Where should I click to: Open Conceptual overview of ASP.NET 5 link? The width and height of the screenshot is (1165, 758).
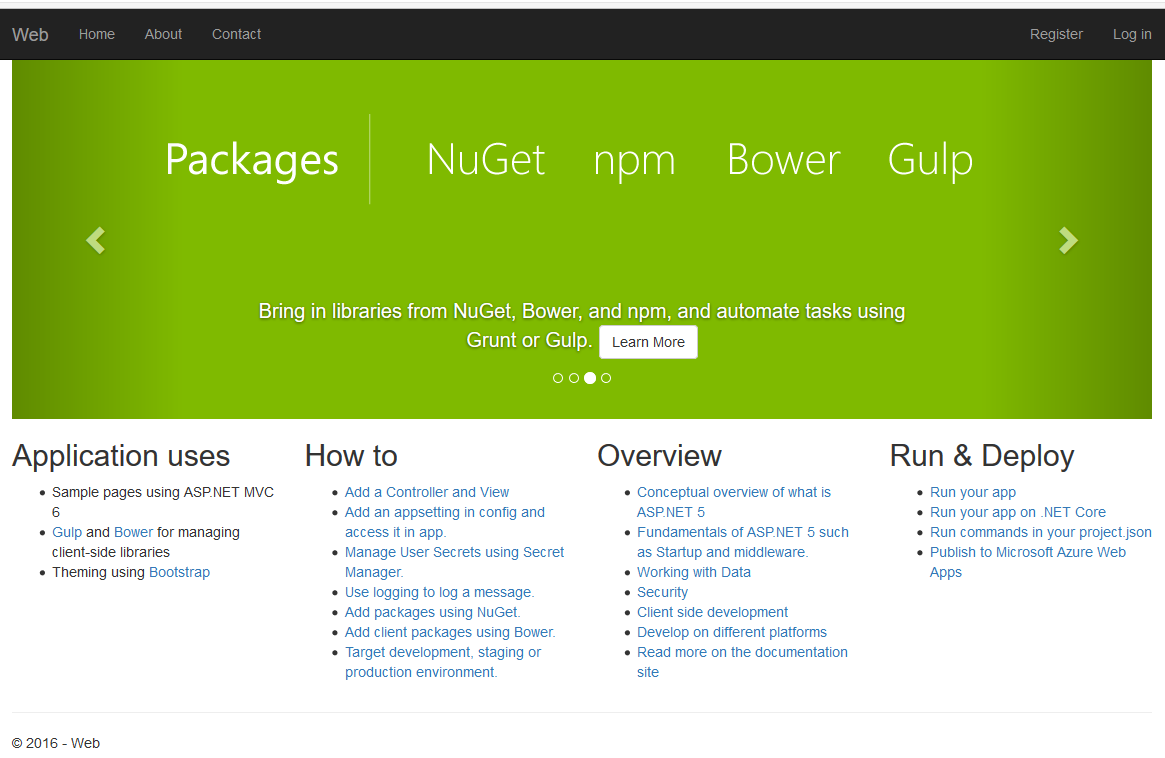tap(733, 502)
